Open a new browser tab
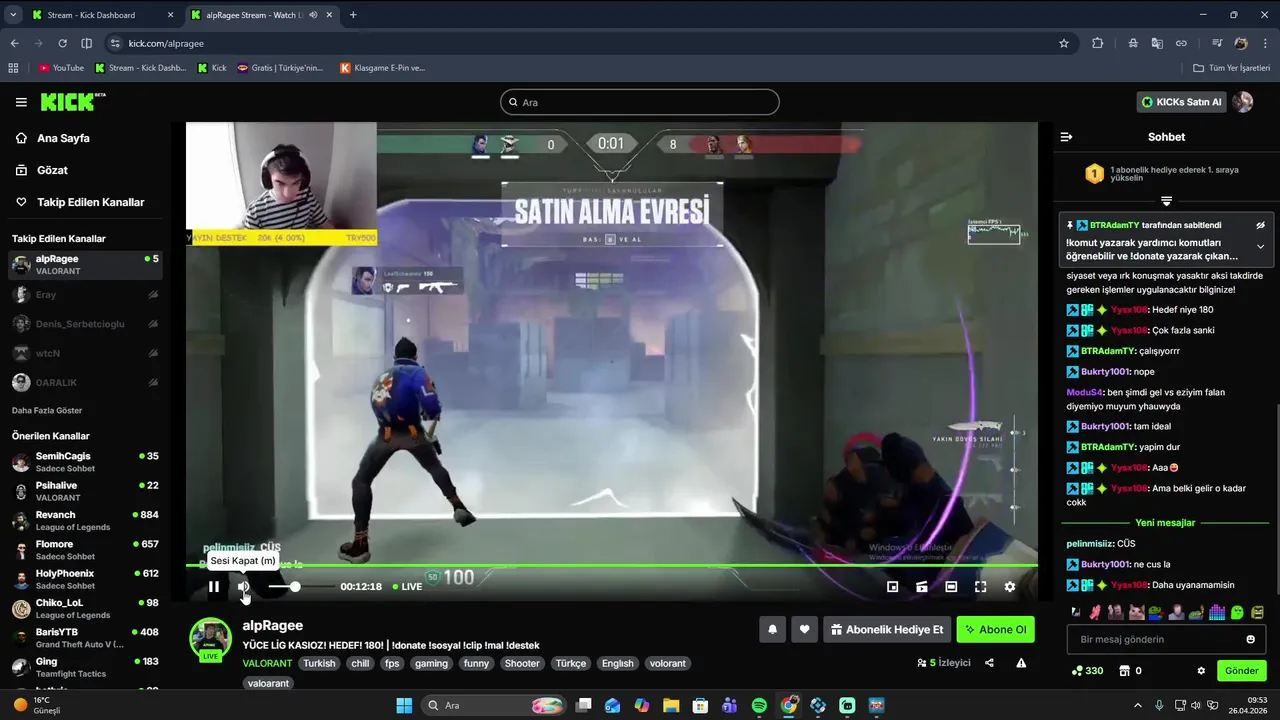 pos(353,15)
